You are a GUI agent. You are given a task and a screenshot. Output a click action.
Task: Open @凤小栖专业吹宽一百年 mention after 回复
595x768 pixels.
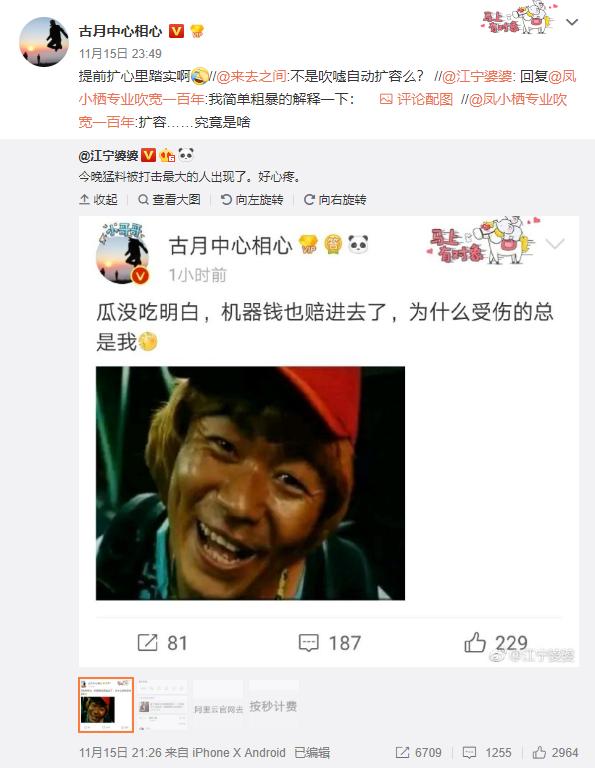pyautogui.click(x=327, y=88)
